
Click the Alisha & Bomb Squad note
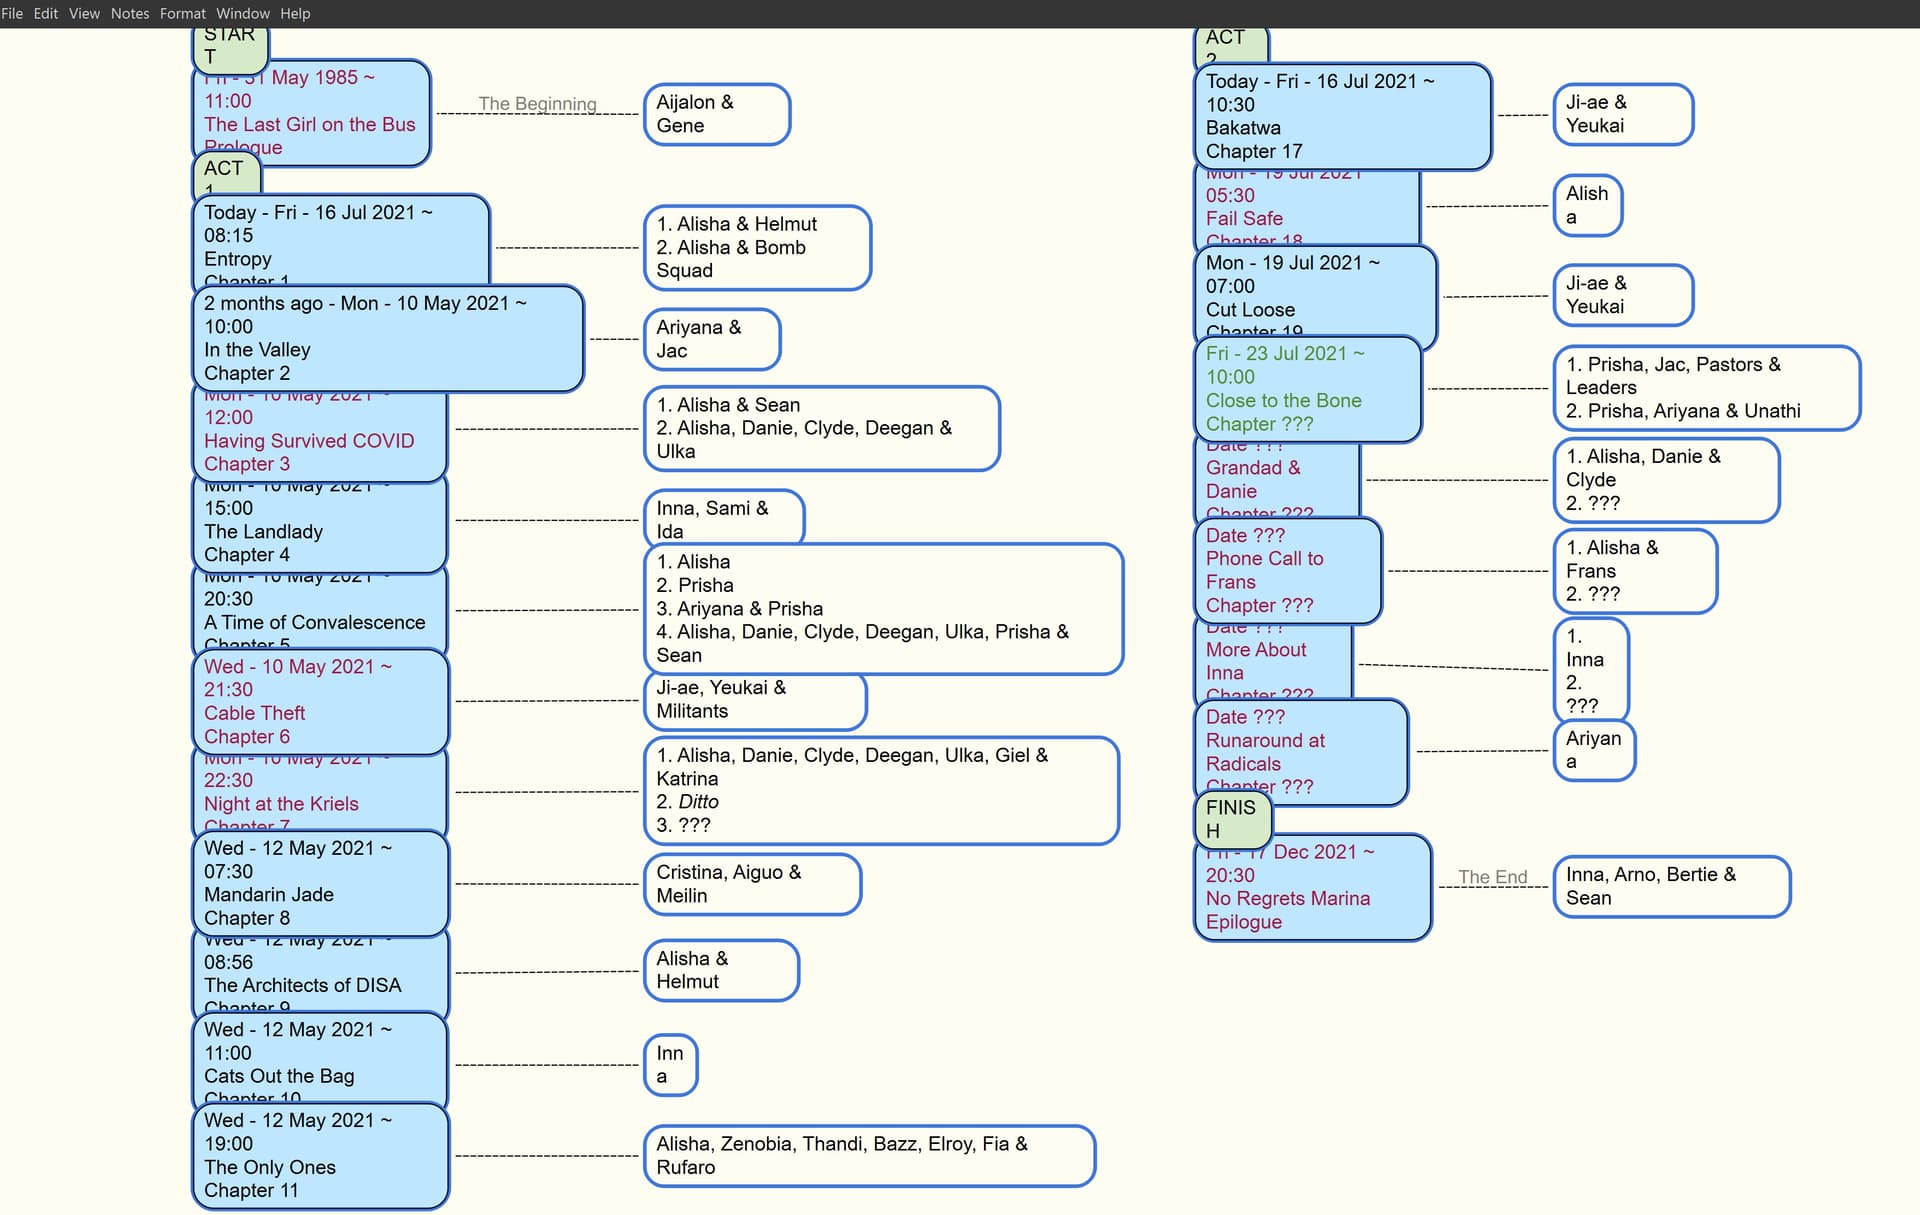757,248
